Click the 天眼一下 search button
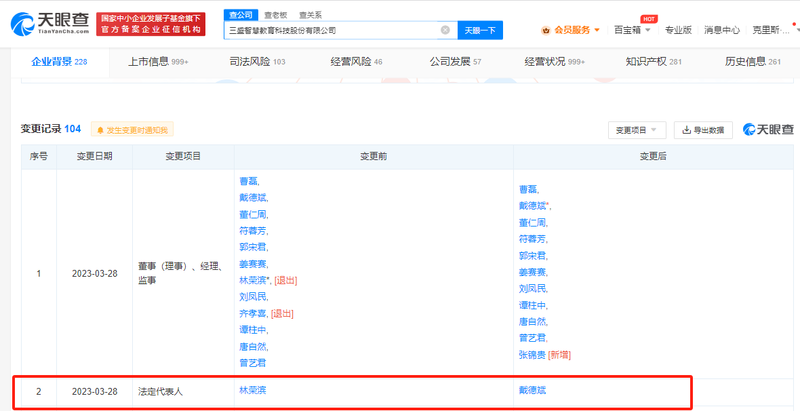This screenshot has height=411, width=800. pyautogui.click(x=480, y=31)
